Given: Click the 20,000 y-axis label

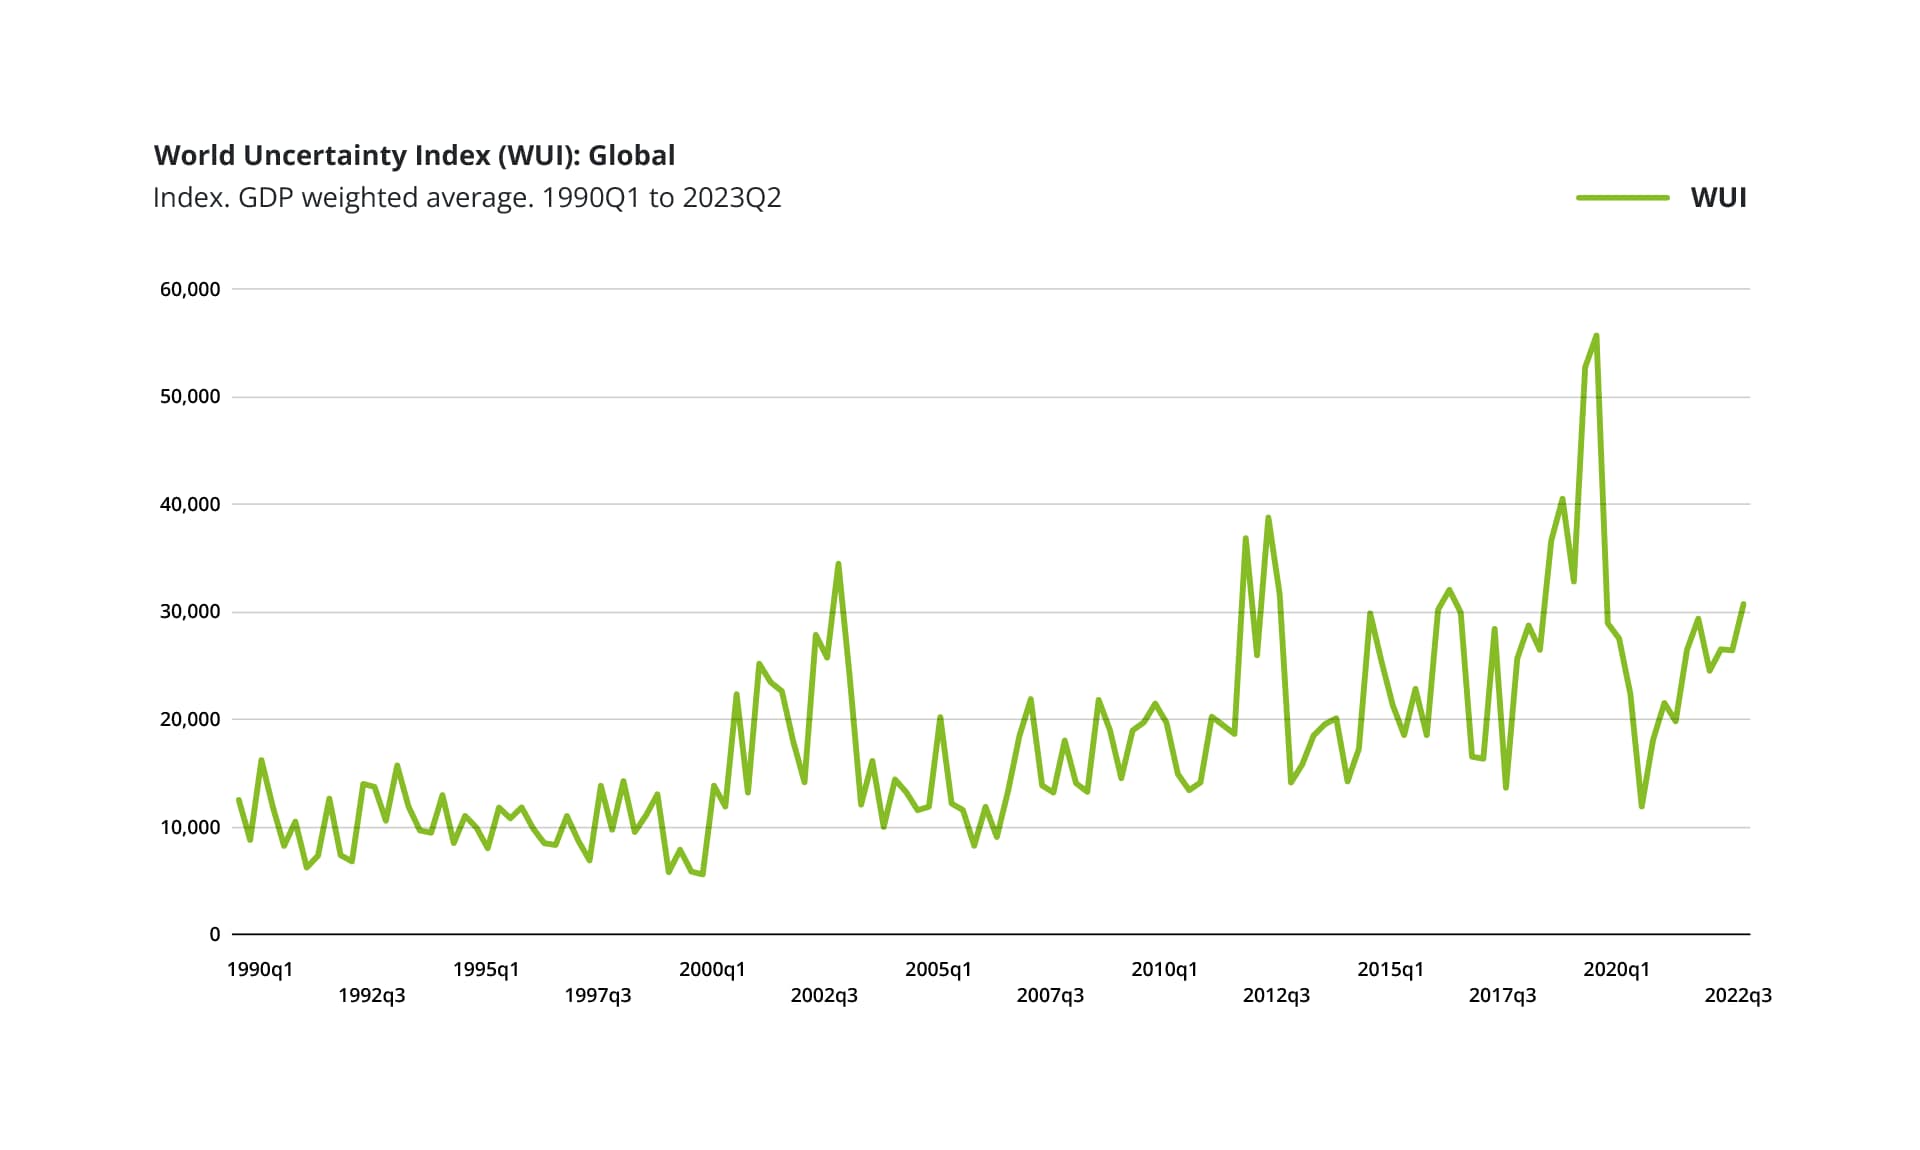Looking at the screenshot, I should tap(190, 720).
